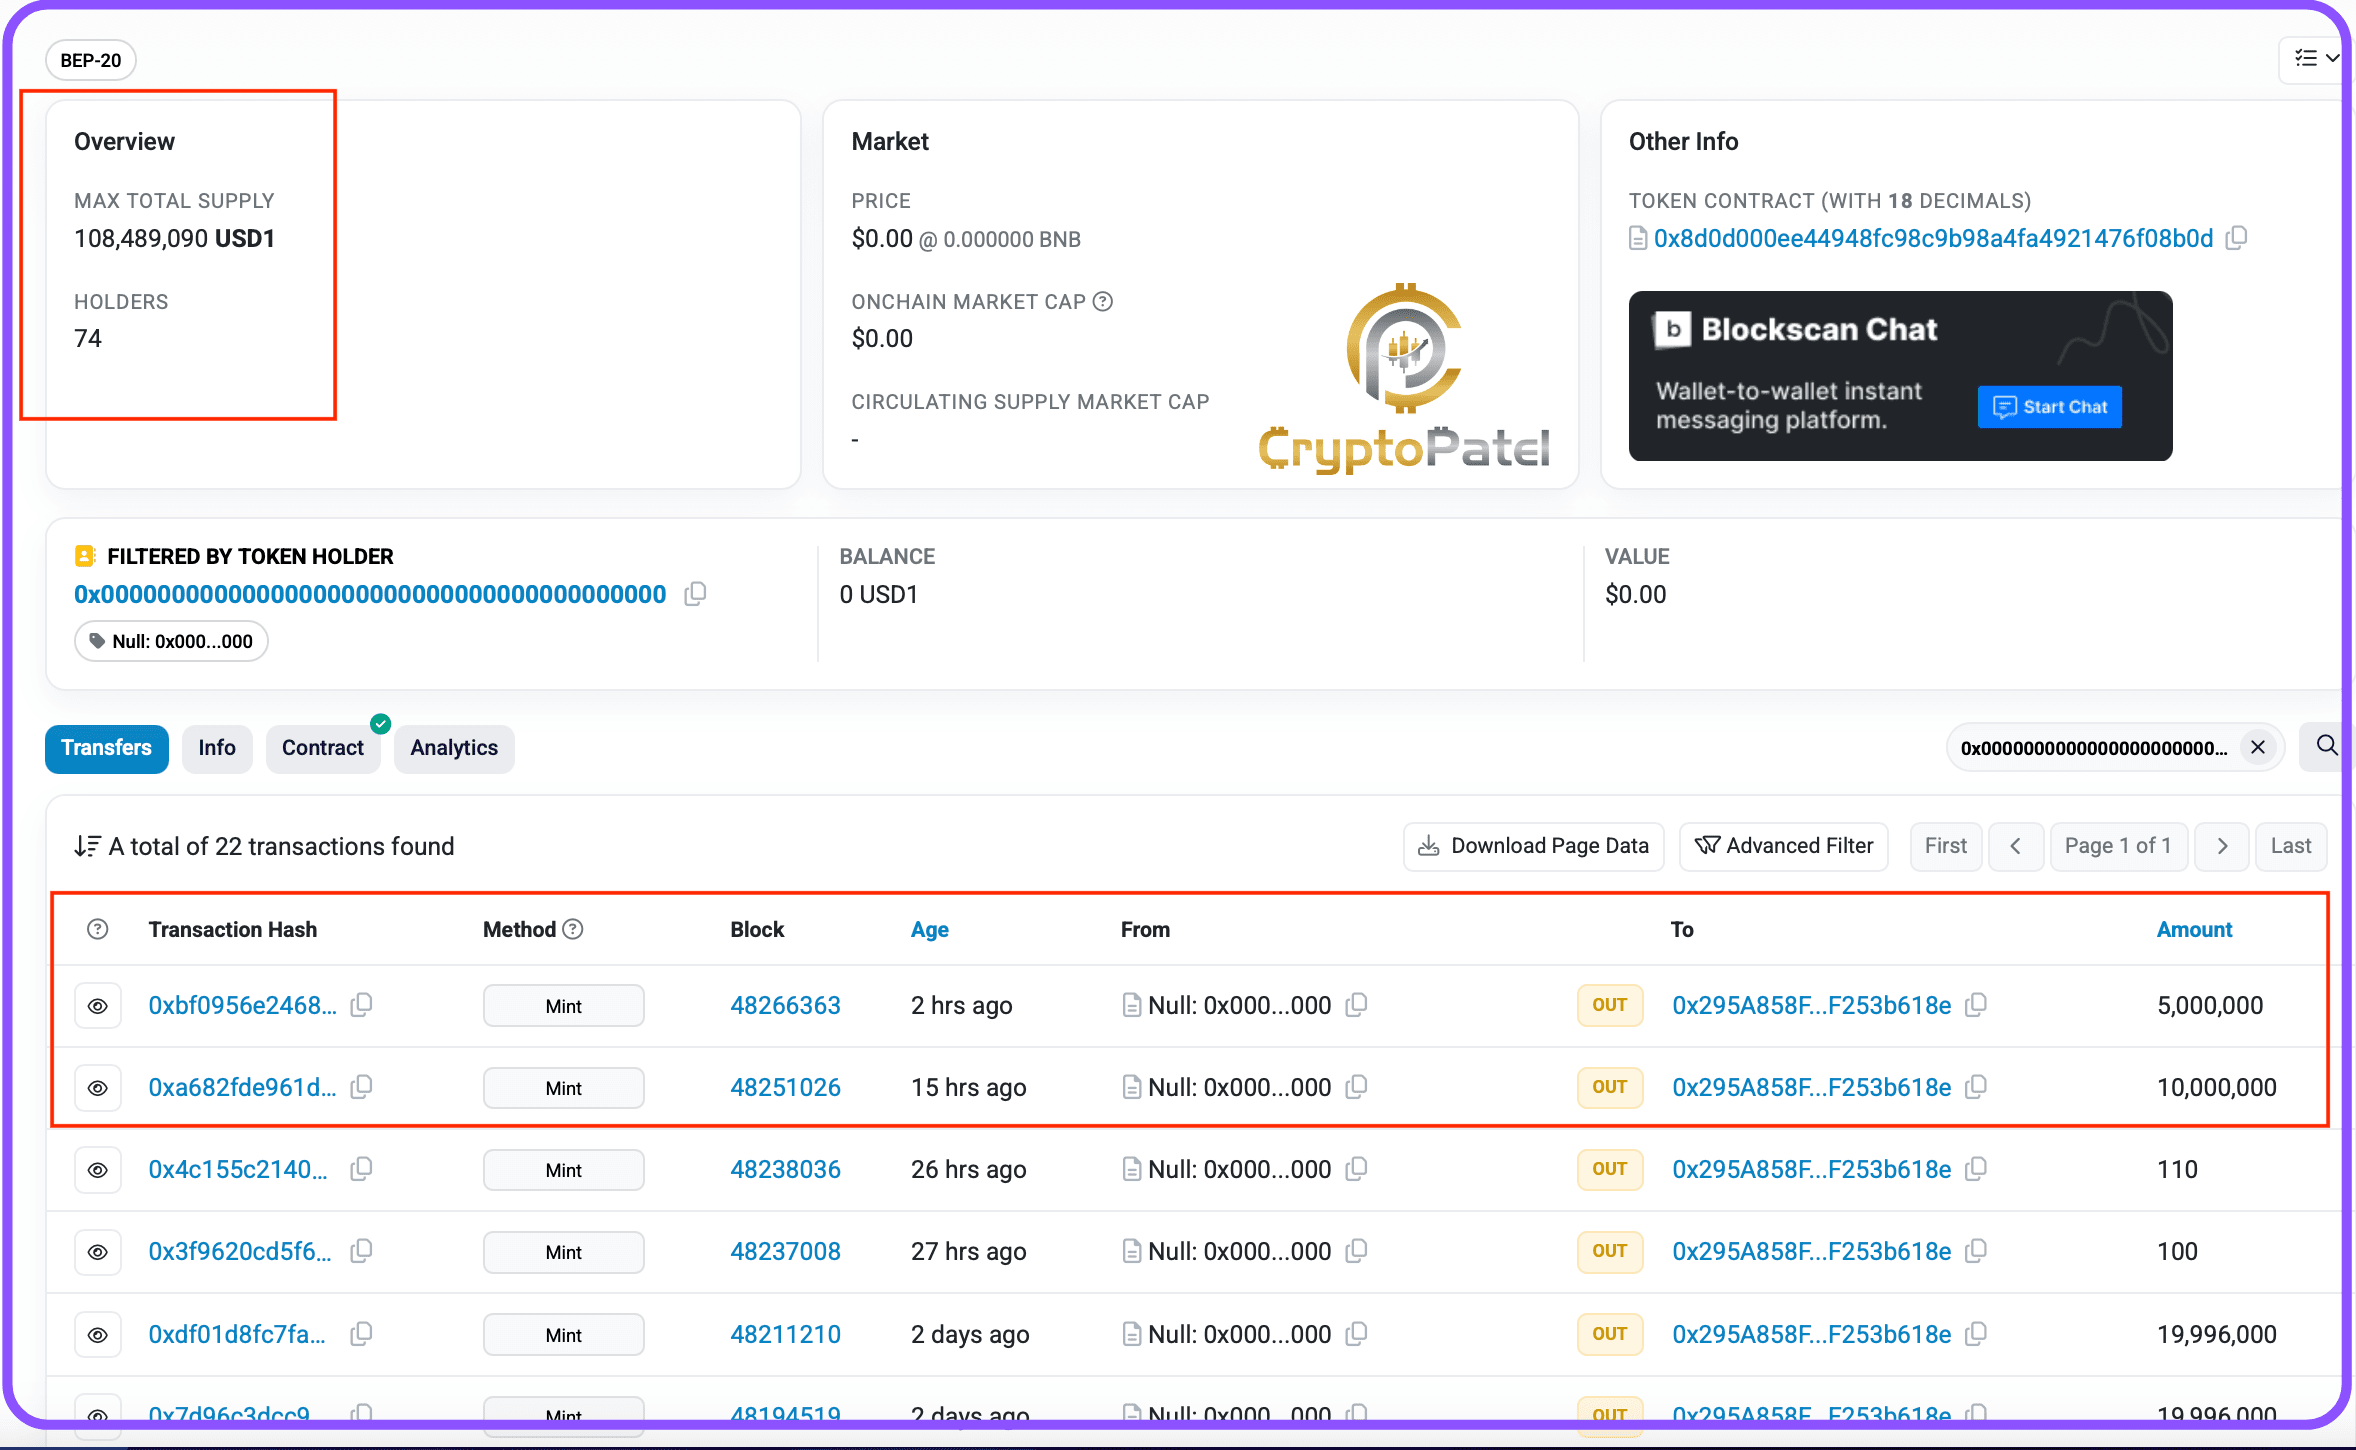Switch to the Analytics tab
This screenshot has height=1450, width=2356.
tap(454, 748)
